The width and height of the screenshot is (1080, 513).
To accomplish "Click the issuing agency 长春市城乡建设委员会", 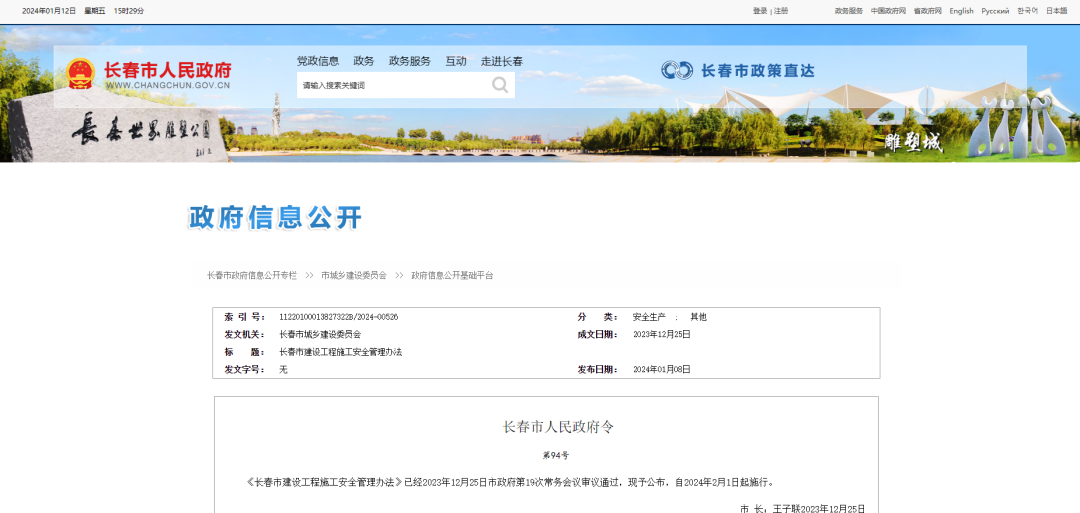I will click(x=320, y=335).
